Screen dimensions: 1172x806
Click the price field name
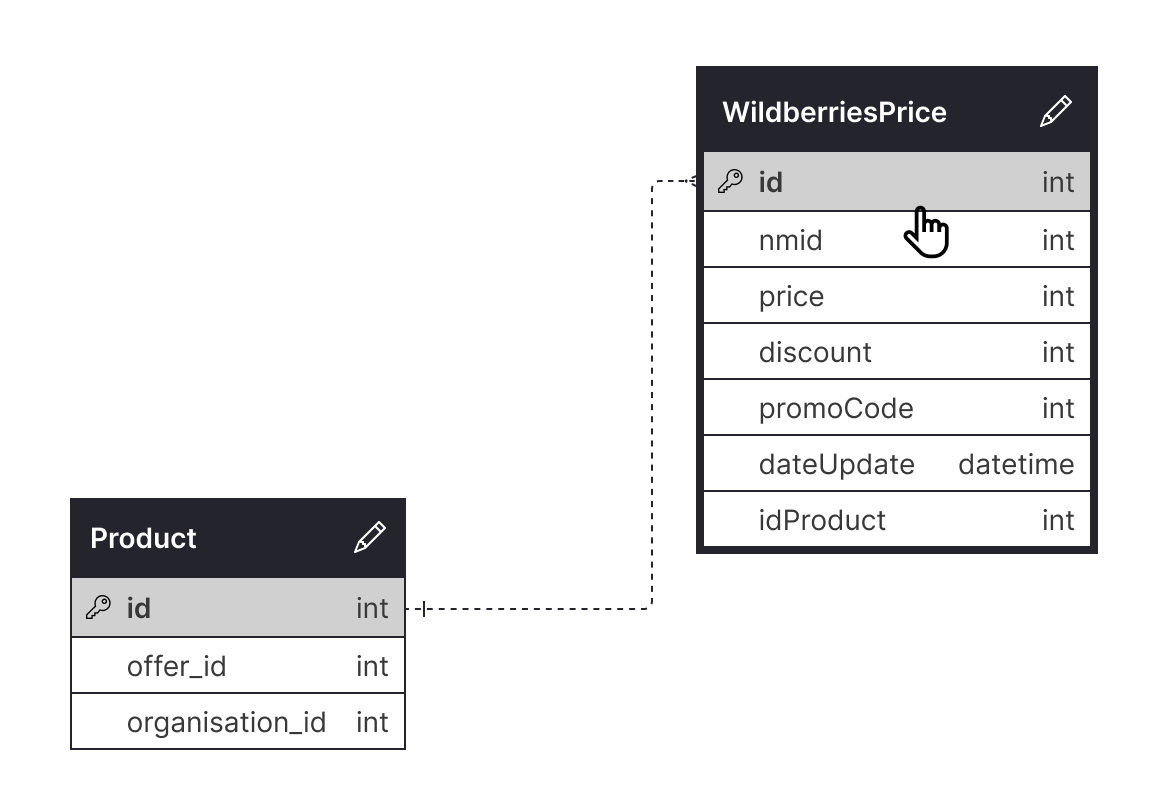pos(791,297)
